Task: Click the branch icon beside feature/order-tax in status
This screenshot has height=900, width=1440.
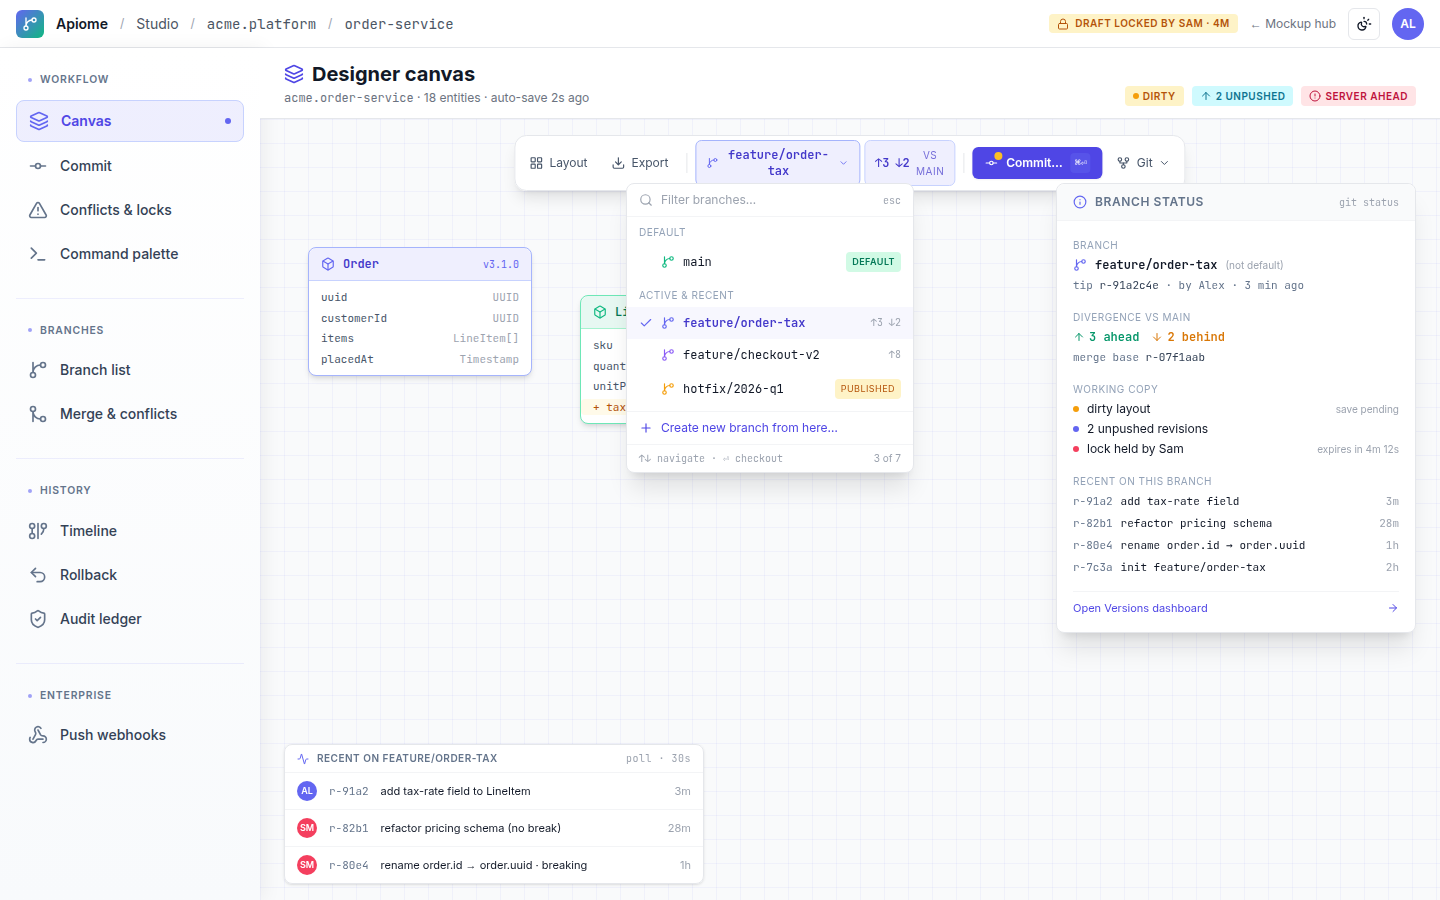Action: point(1080,265)
